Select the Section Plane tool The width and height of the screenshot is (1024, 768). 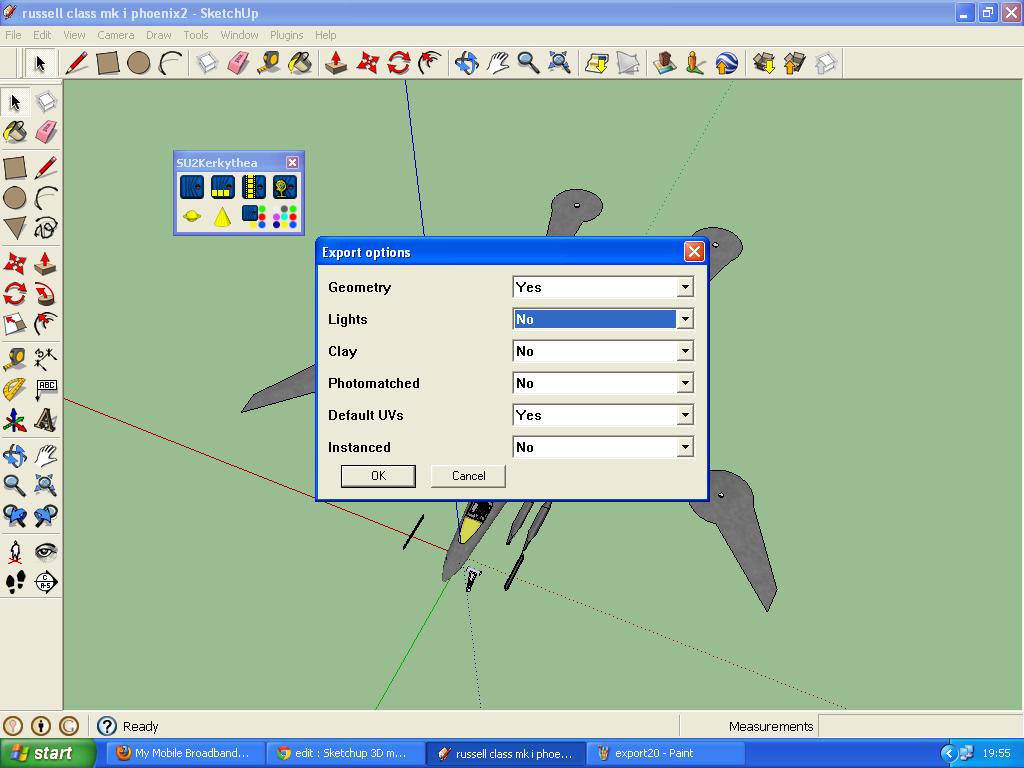tap(46, 582)
